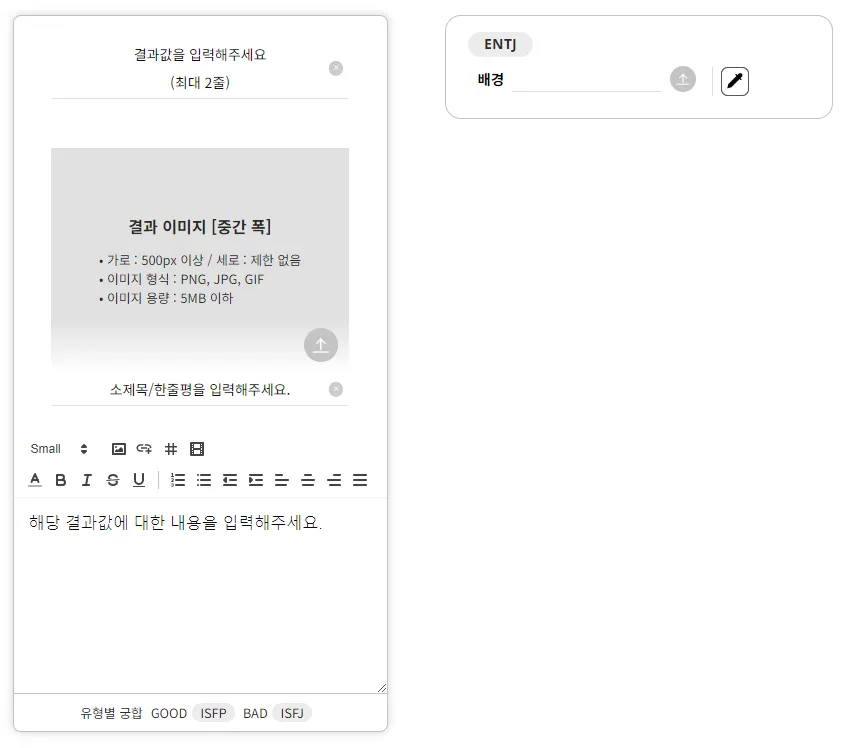Insert image using the editor toolbar icon

(118, 449)
